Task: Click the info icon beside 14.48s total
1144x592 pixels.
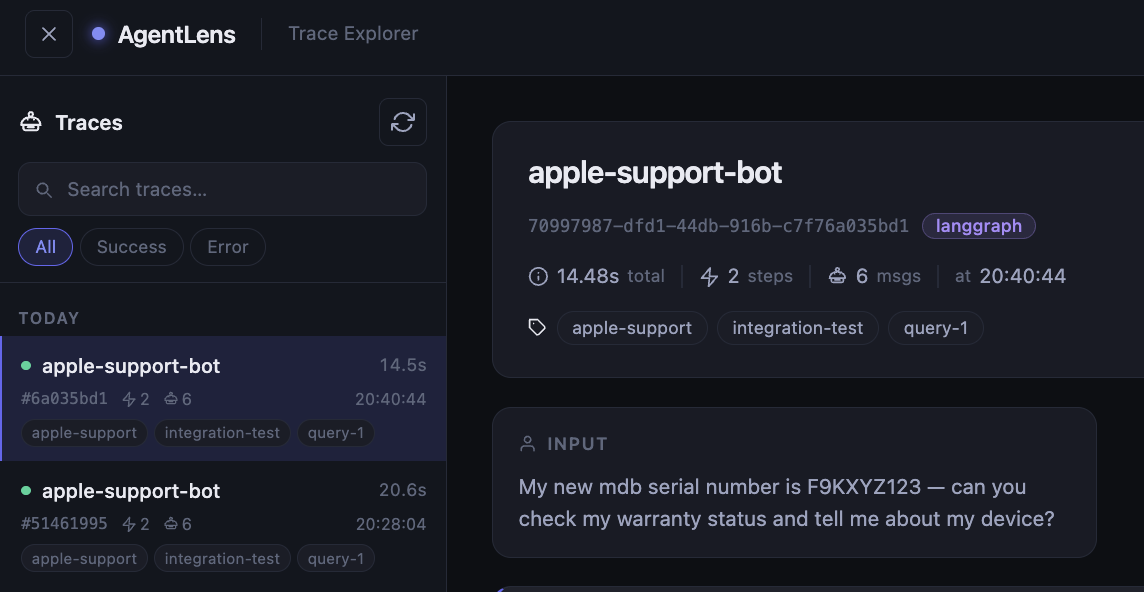Action: coord(538,277)
